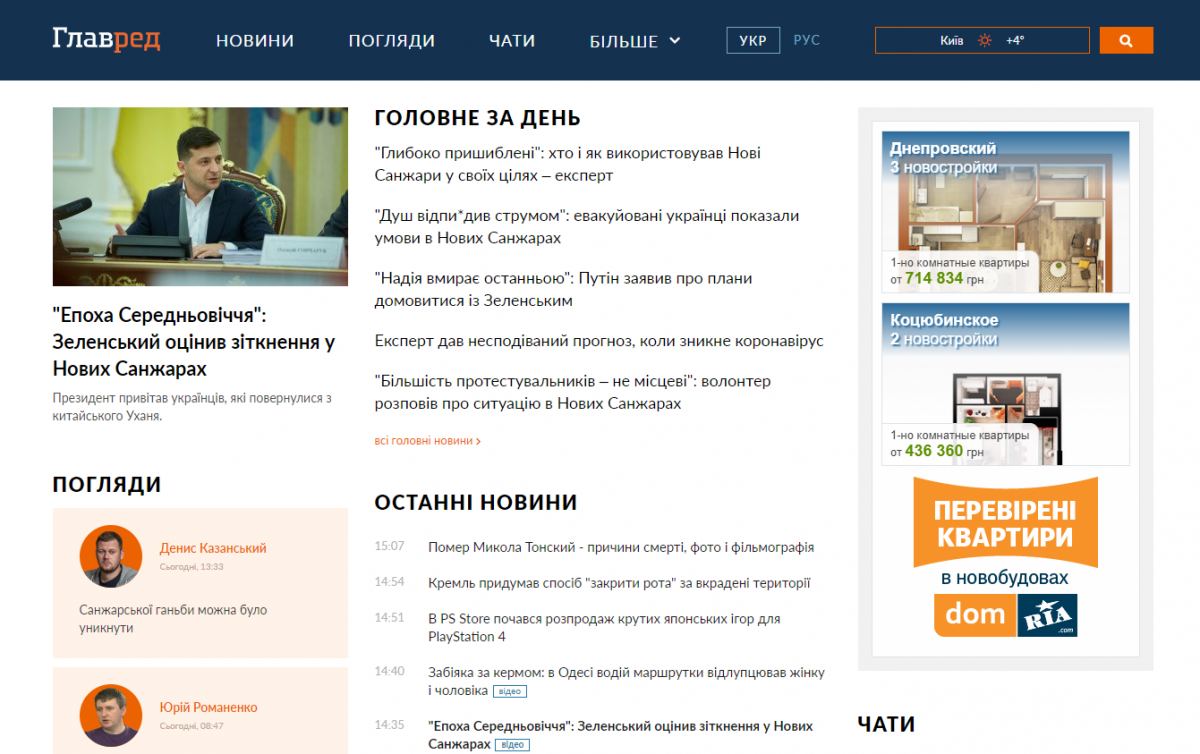The height and width of the screenshot is (754, 1200).
Task: Click the sun weather icon for Київ
Action: pos(985,41)
